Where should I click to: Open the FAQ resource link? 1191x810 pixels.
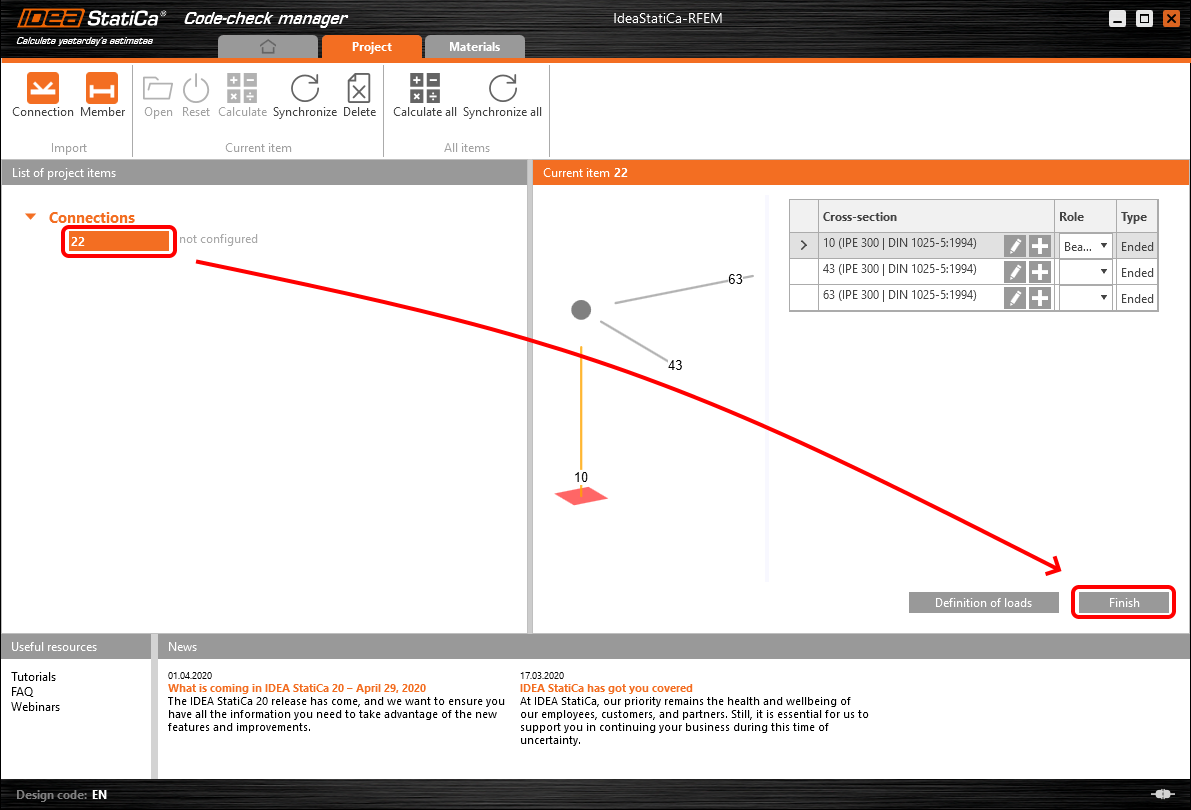coord(22,691)
